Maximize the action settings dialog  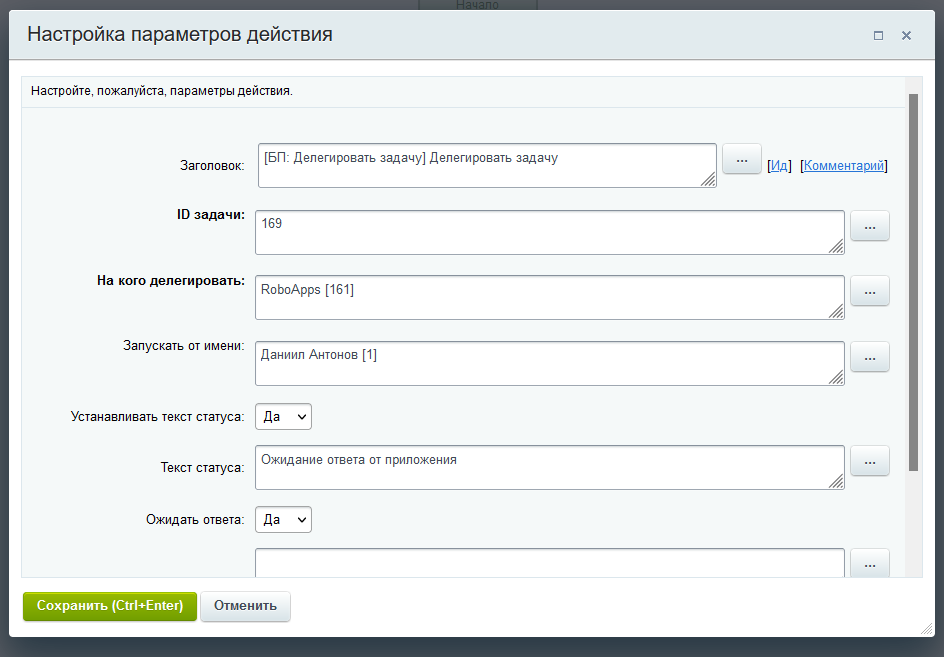coord(878,35)
